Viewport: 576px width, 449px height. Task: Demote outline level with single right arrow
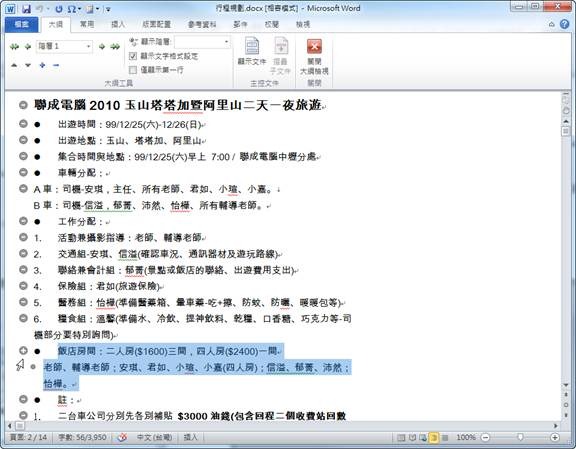[102, 47]
